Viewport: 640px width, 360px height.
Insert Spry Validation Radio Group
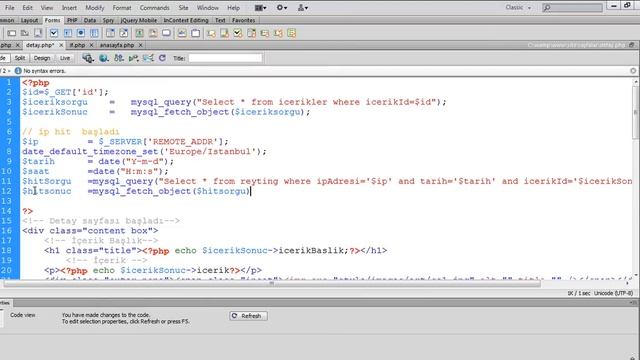pyautogui.click(x=291, y=33)
